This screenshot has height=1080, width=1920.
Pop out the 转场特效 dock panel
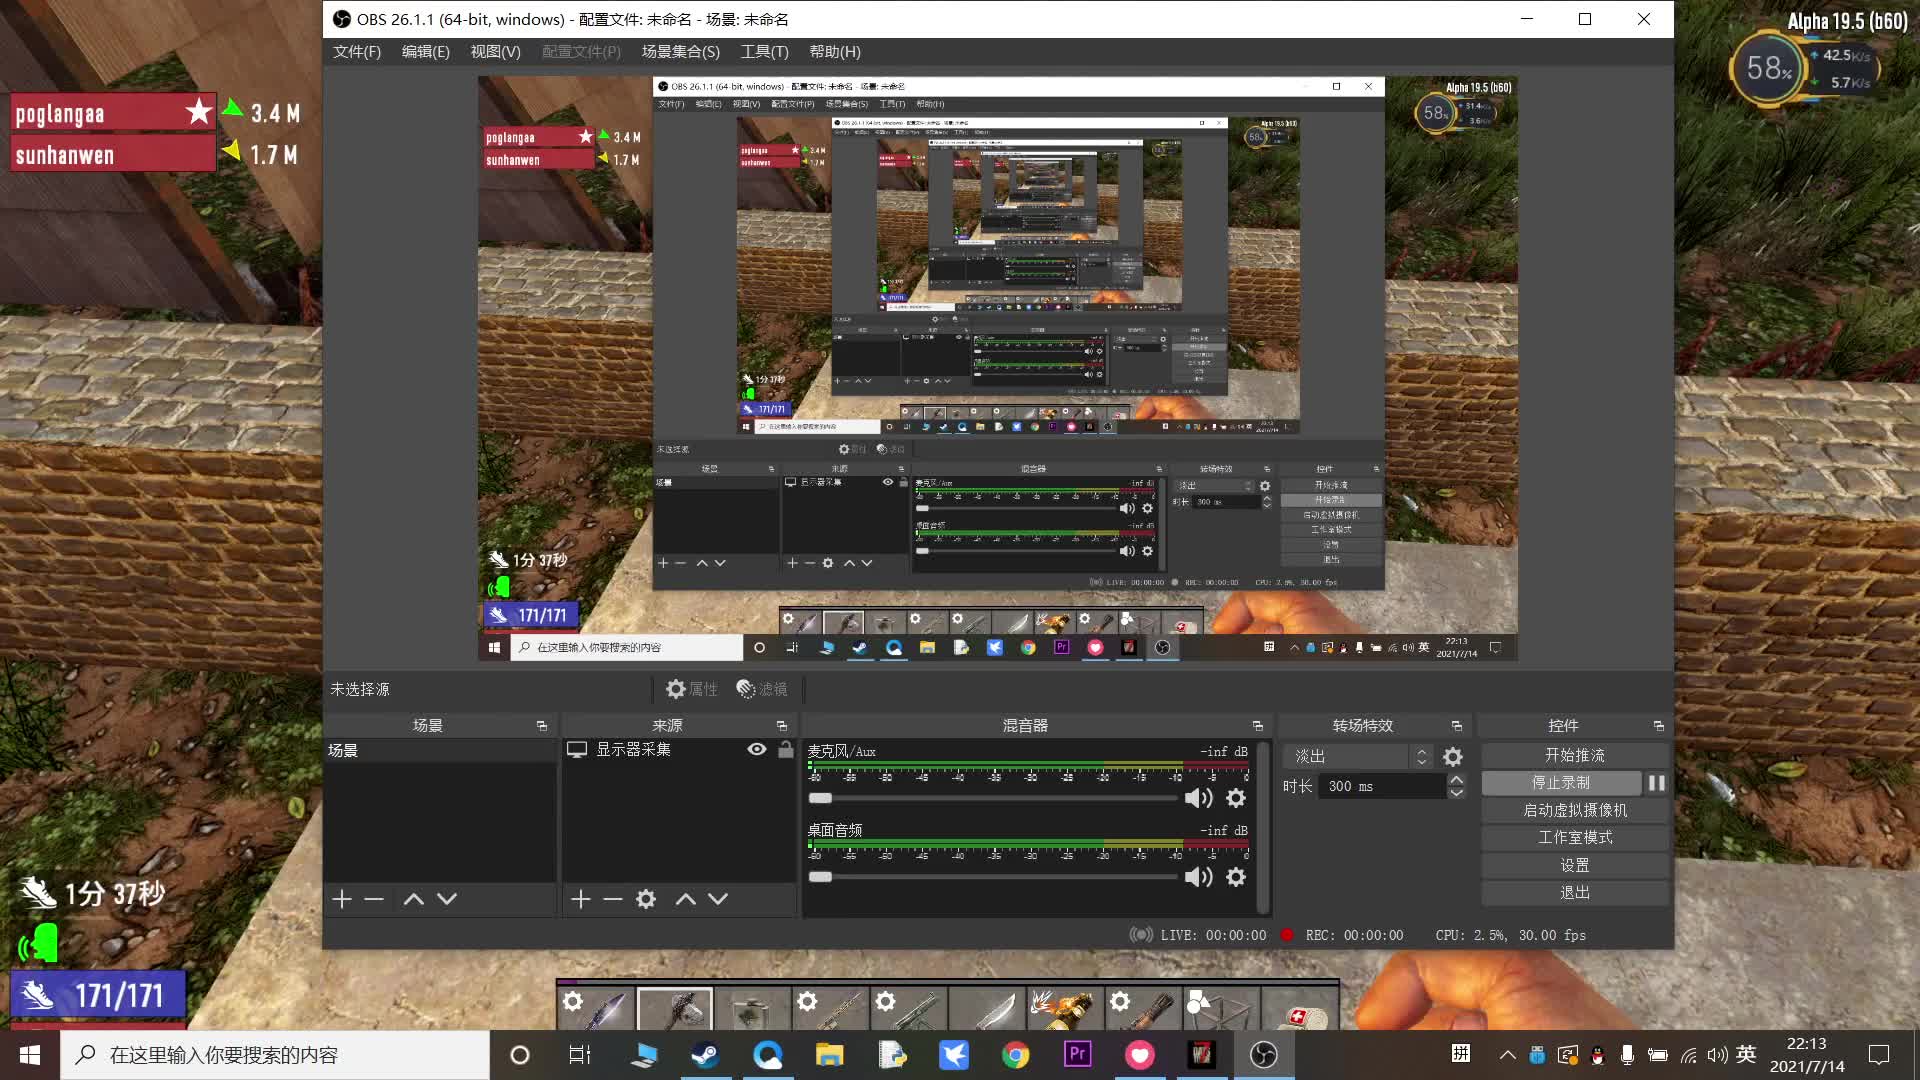(1457, 726)
